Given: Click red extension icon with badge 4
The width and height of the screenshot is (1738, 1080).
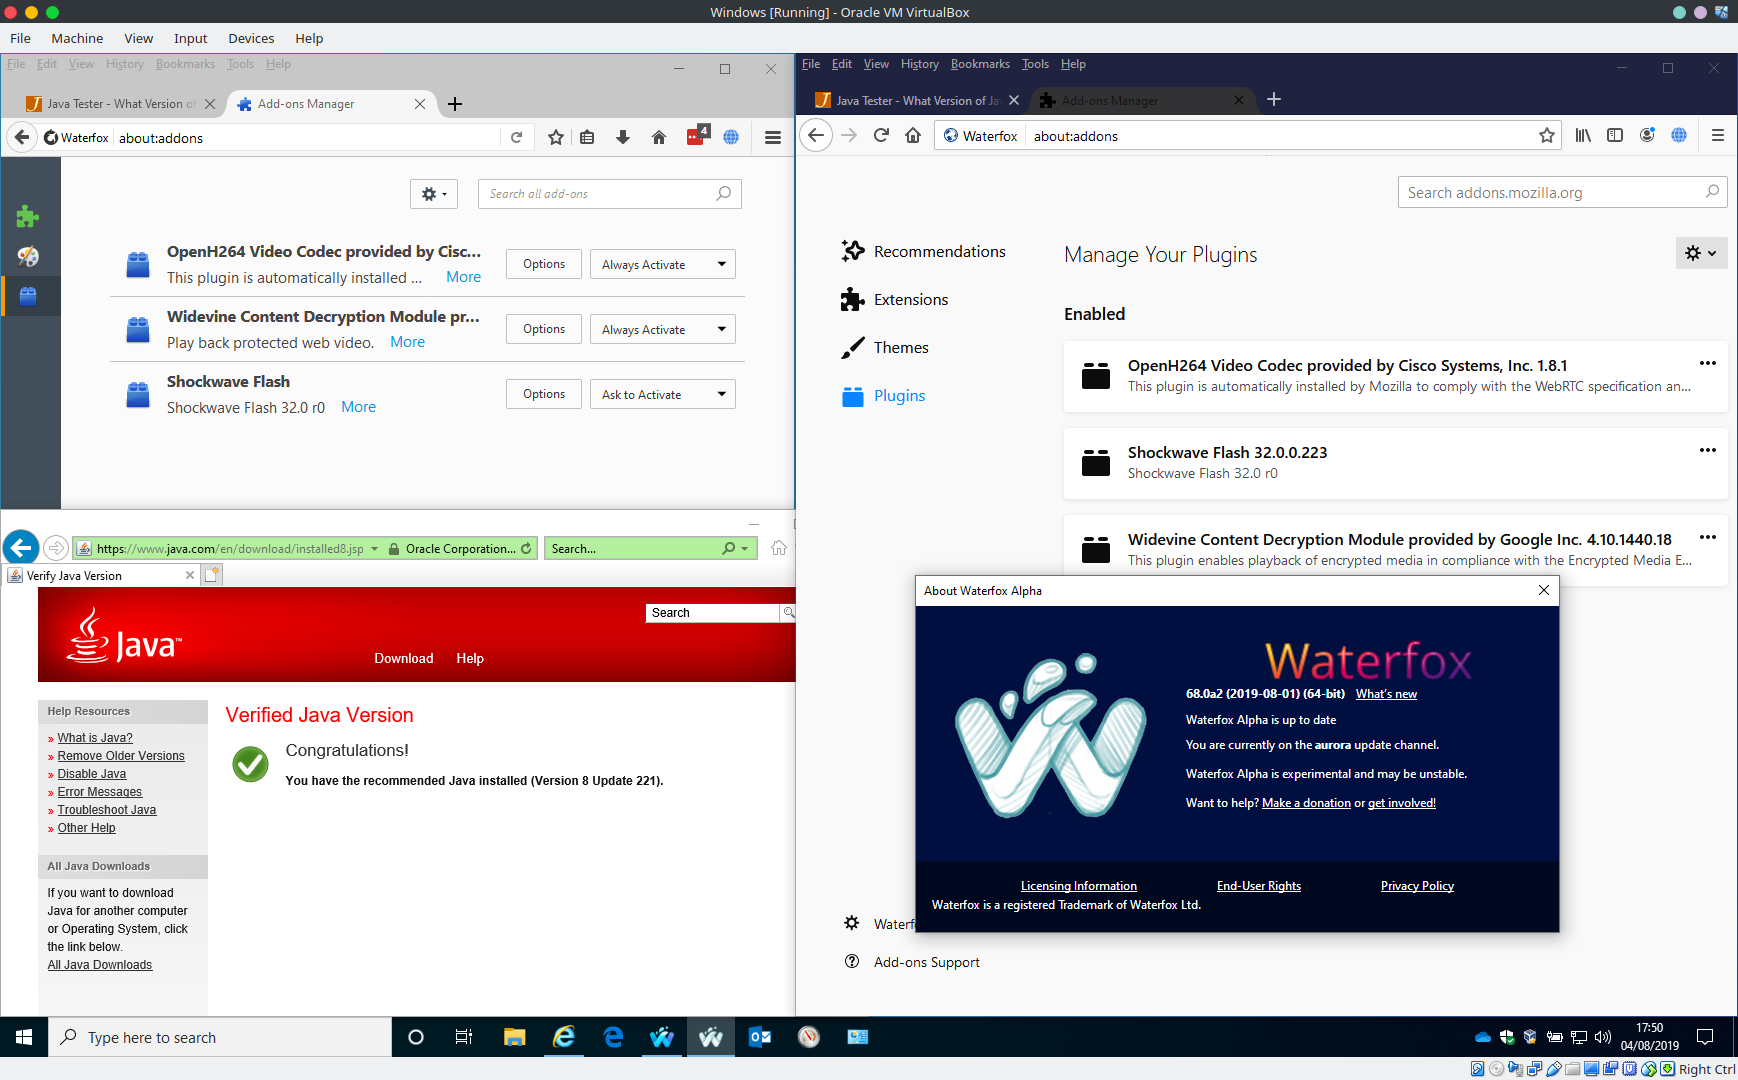Looking at the screenshot, I should point(697,136).
